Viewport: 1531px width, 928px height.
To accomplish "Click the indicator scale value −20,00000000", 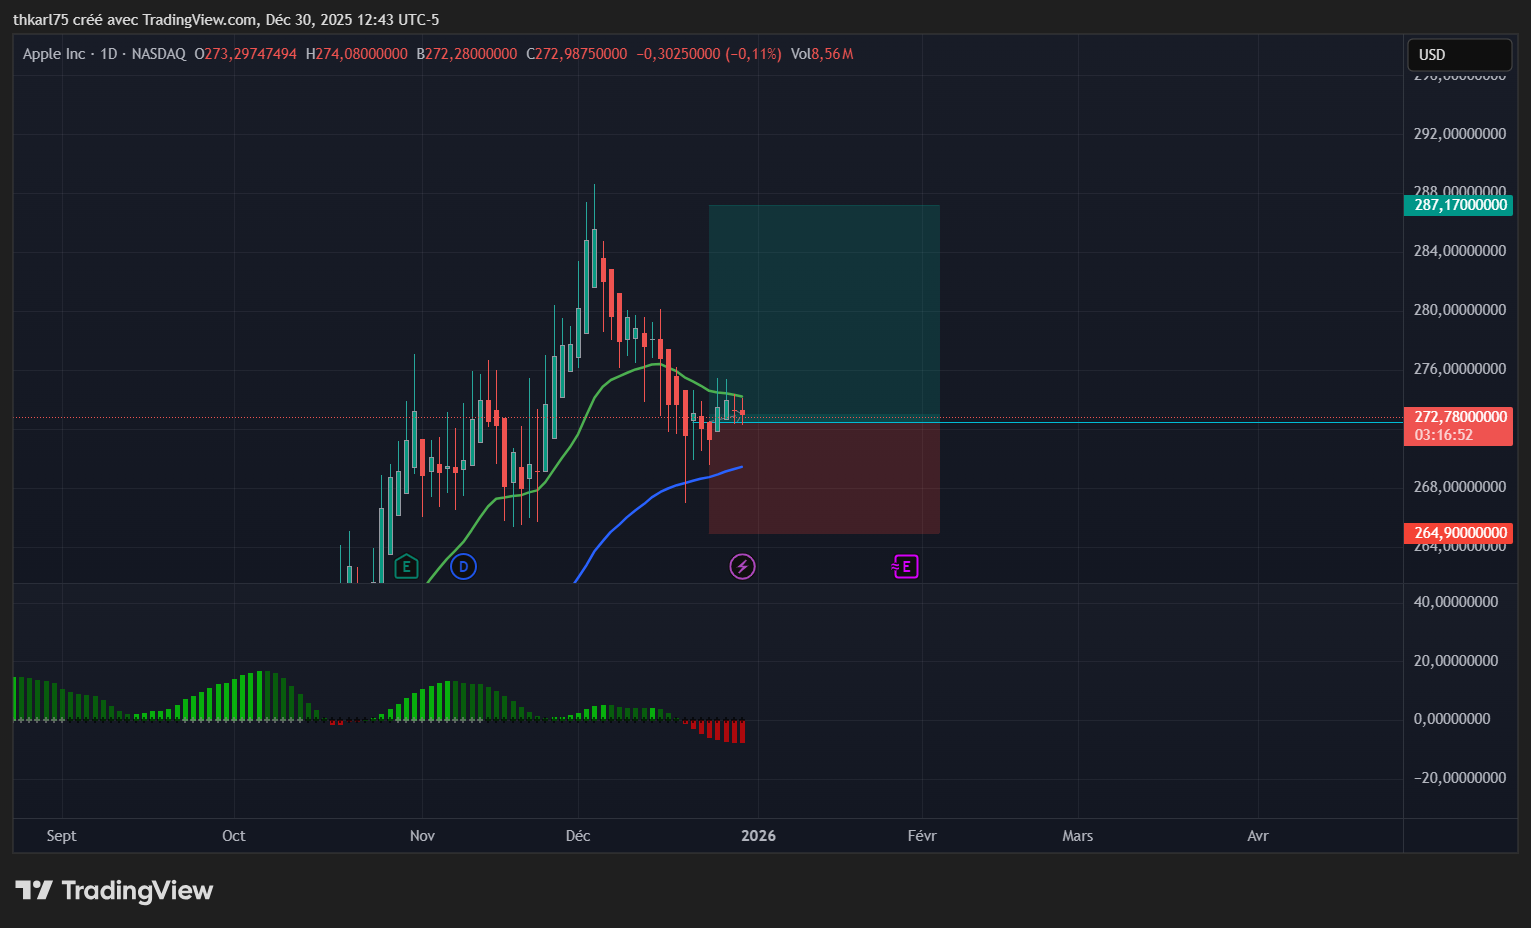I will tap(1459, 778).
